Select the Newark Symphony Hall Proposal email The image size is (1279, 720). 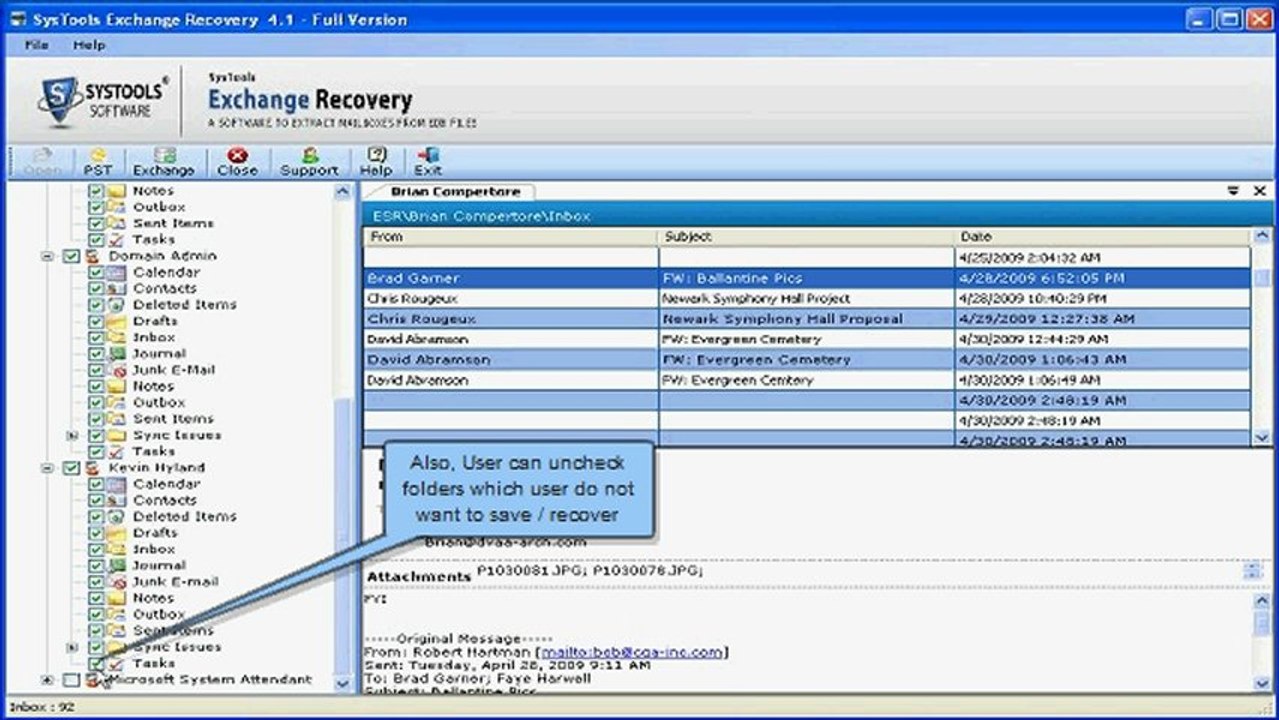coord(807,319)
